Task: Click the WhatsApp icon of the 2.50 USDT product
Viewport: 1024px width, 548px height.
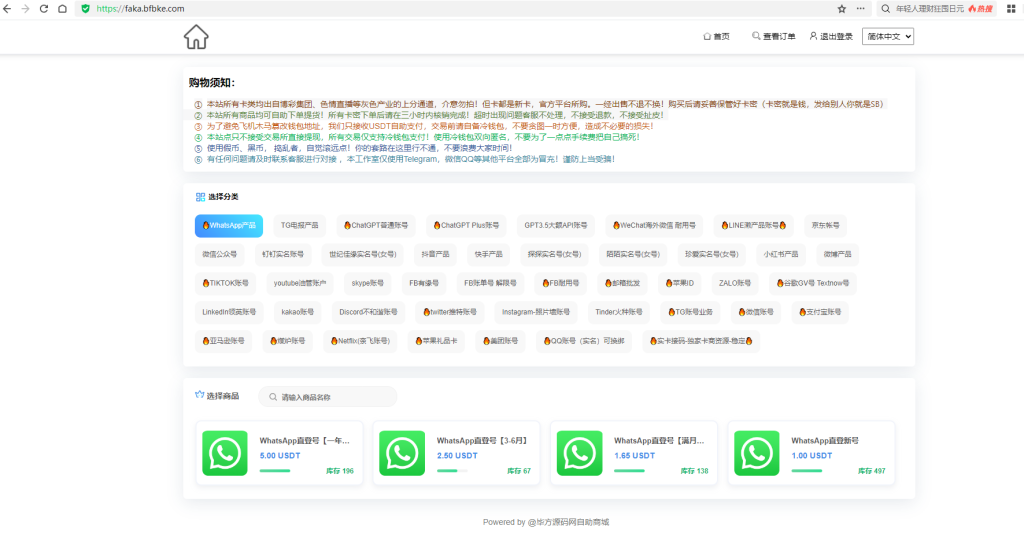Action: (402, 453)
